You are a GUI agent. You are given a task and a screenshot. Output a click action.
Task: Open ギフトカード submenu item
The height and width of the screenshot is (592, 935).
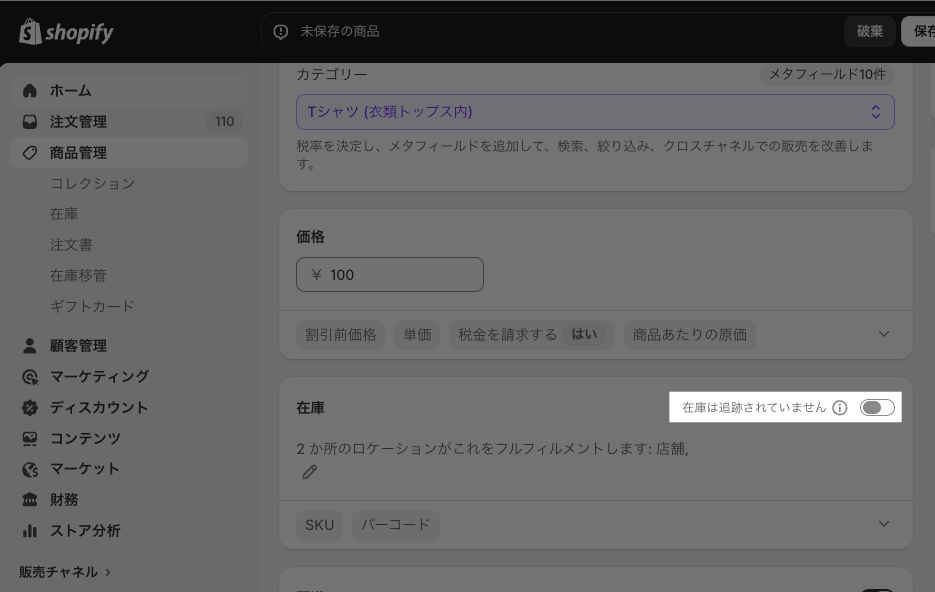click(x=92, y=306)
